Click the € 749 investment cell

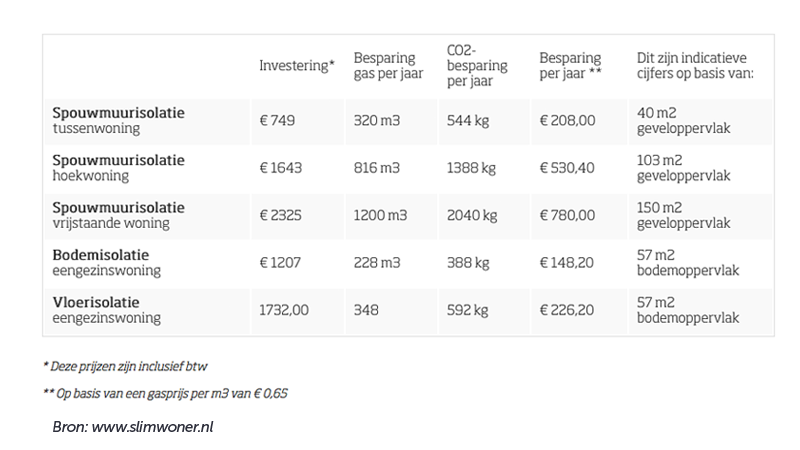[277, 120]
